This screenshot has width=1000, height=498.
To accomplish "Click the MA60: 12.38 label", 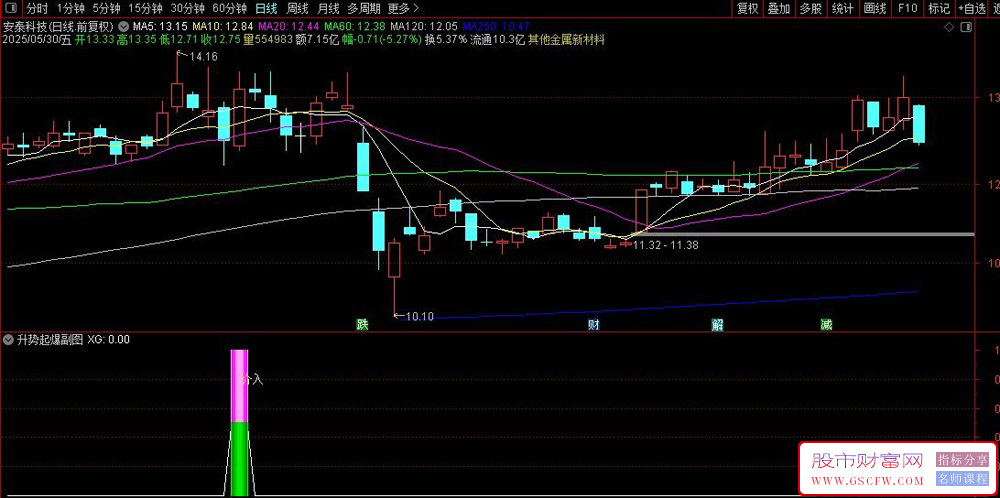I will 356,27.
